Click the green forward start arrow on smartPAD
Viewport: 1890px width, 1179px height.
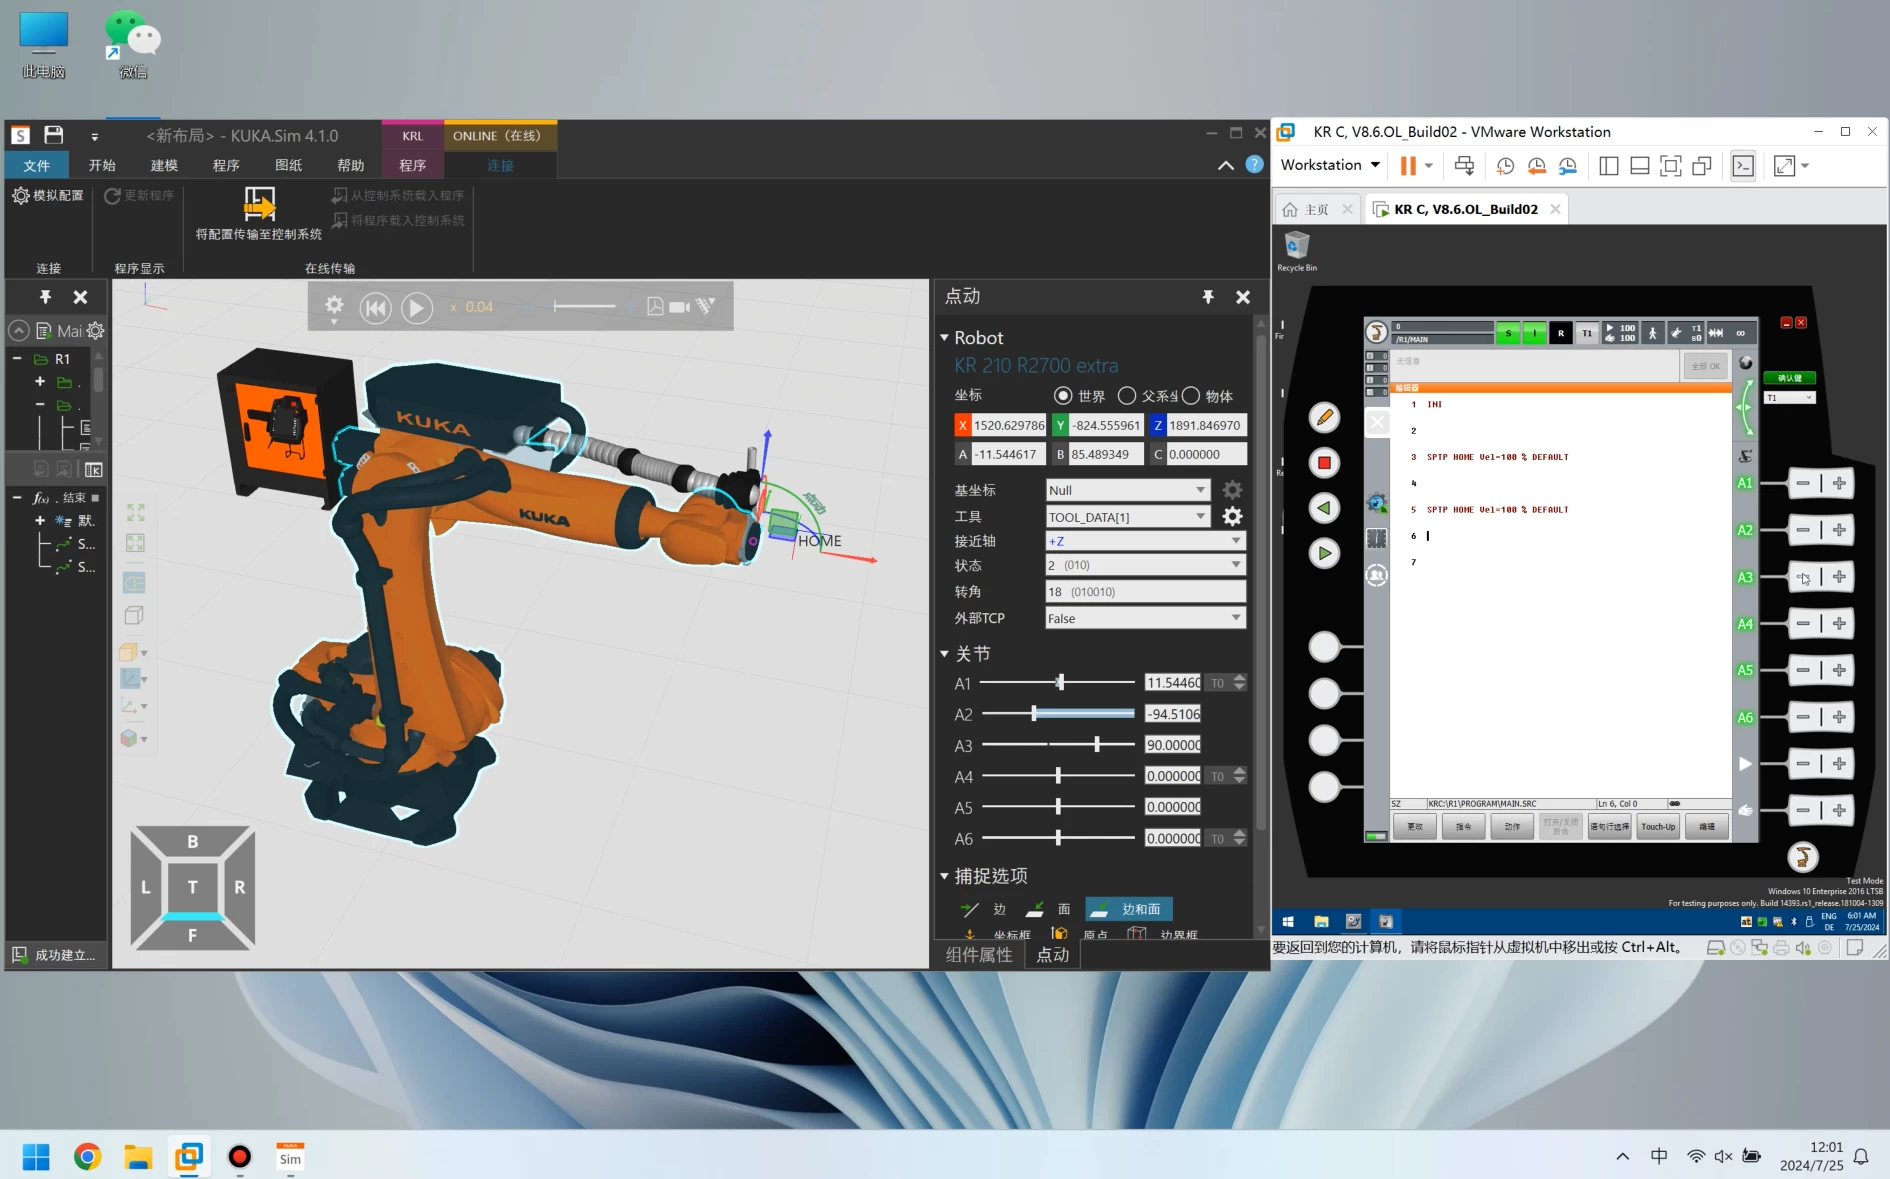point(1324,553)
